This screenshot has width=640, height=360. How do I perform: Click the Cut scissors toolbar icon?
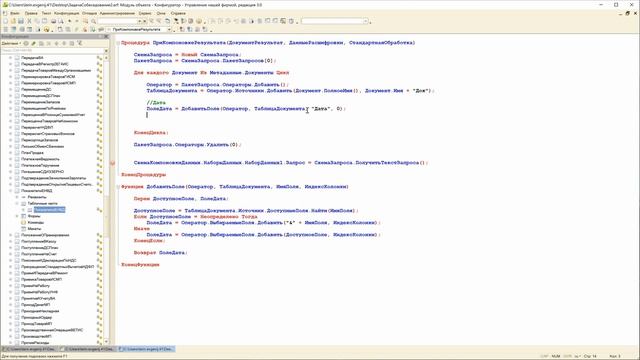(29, 21)
